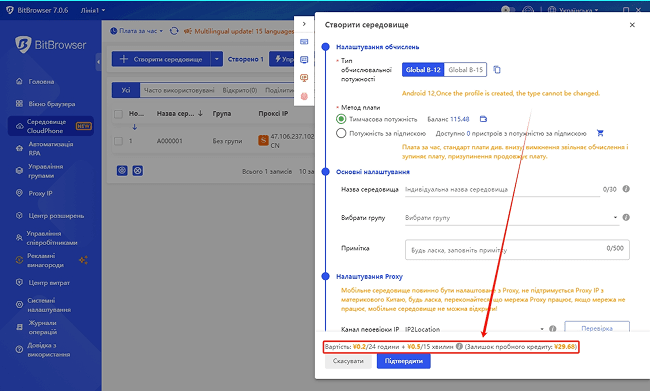Open the Канал перевірки IP dropdown
650x391 pixels.
(475, 329)
